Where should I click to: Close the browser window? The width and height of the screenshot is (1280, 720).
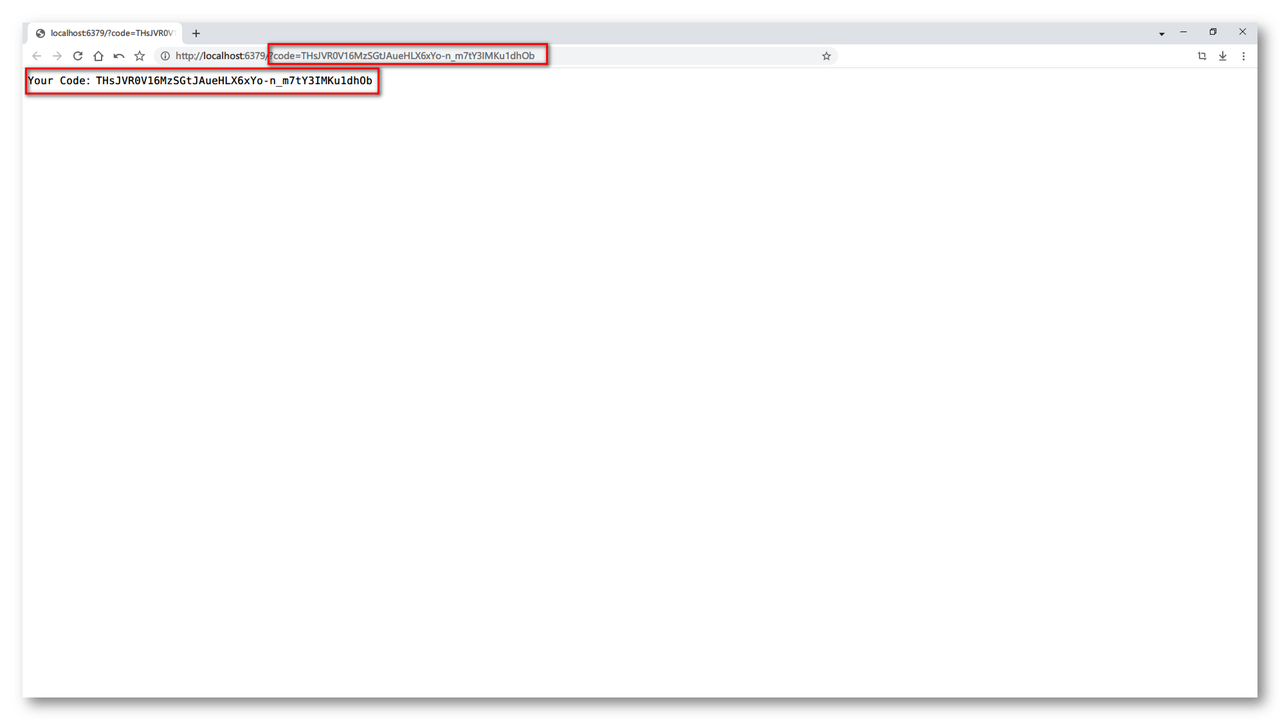(1242, 32)
